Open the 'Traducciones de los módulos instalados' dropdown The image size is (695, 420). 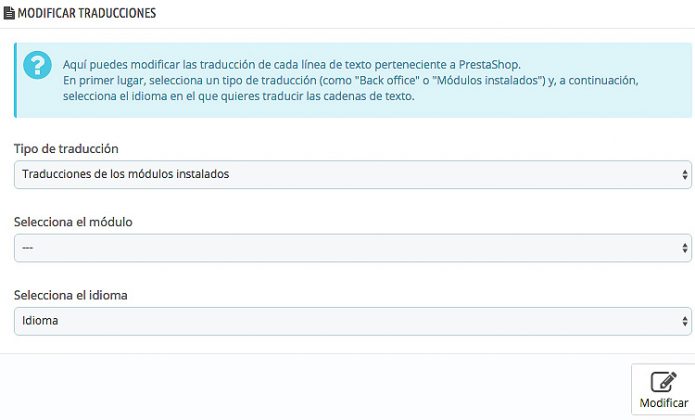click(350, 174)
